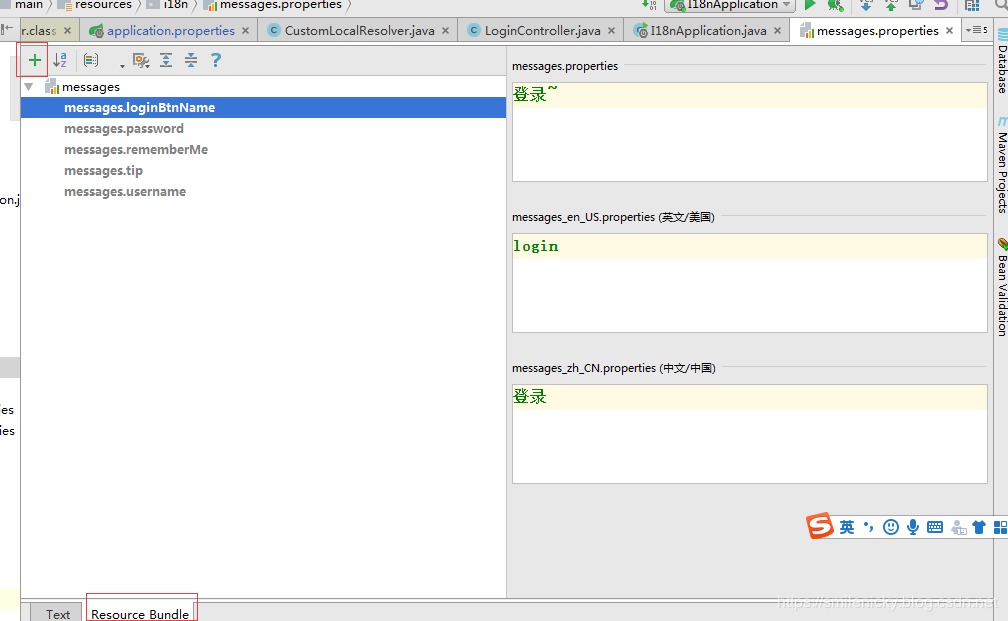The image size is (1008, 621).
Task: Click the build project icon
Action: [649, 5]
